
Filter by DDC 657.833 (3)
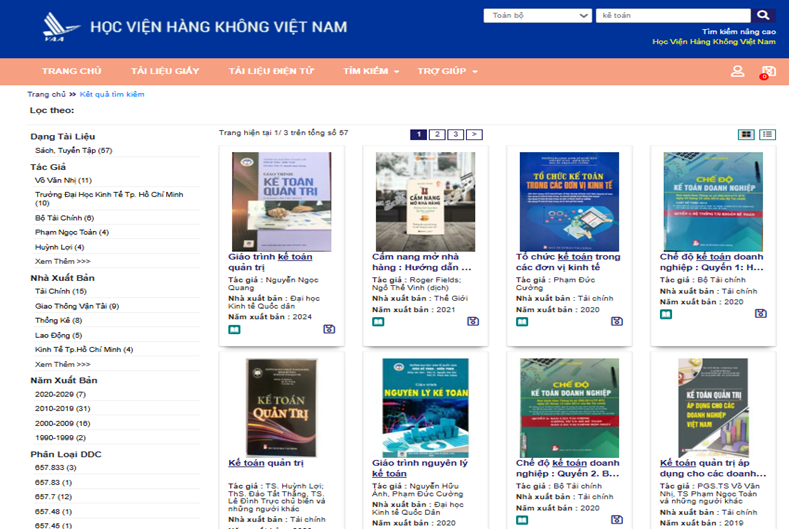(55, 468)
